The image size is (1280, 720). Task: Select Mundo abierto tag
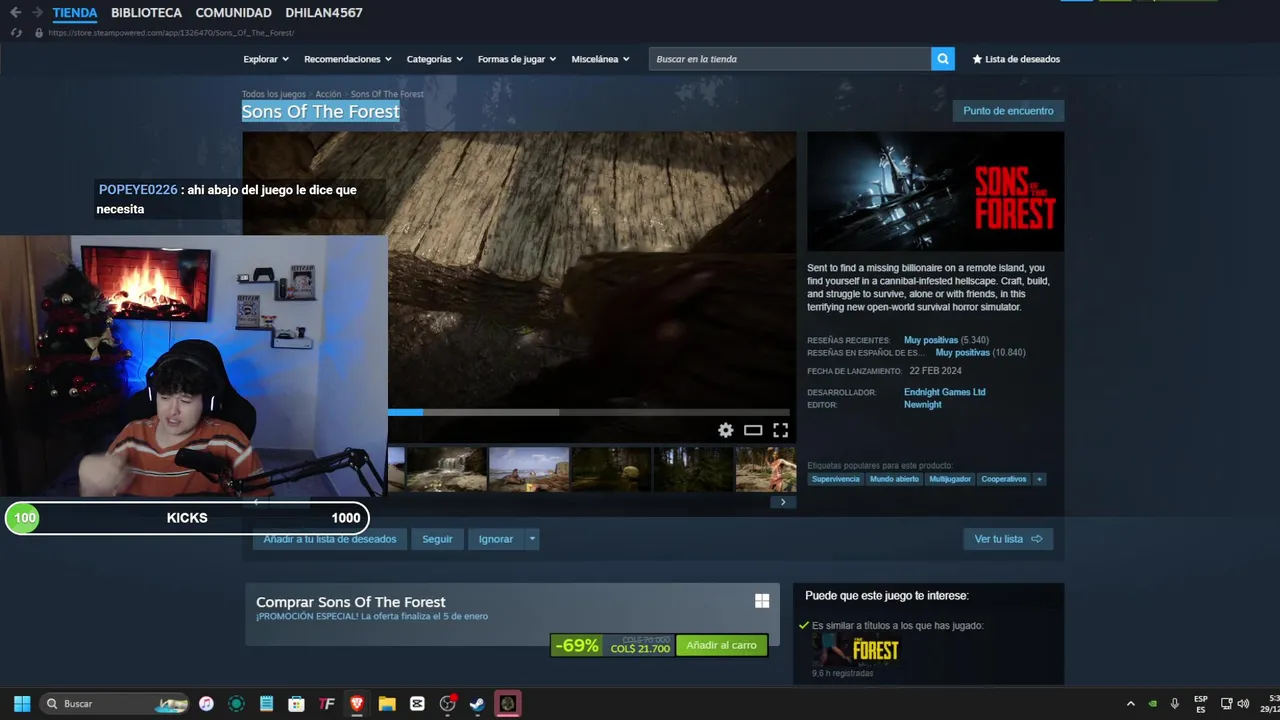point(894,479)
